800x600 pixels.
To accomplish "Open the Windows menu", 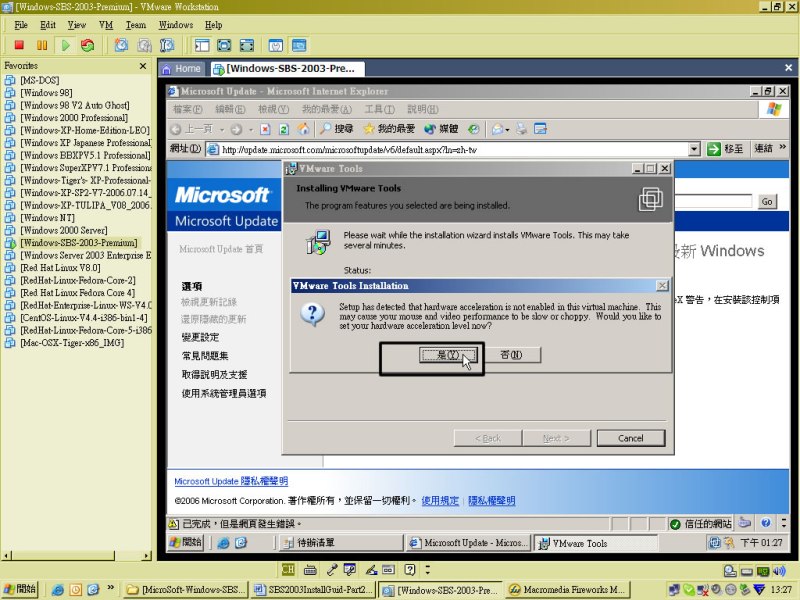I will coord(176,25).
